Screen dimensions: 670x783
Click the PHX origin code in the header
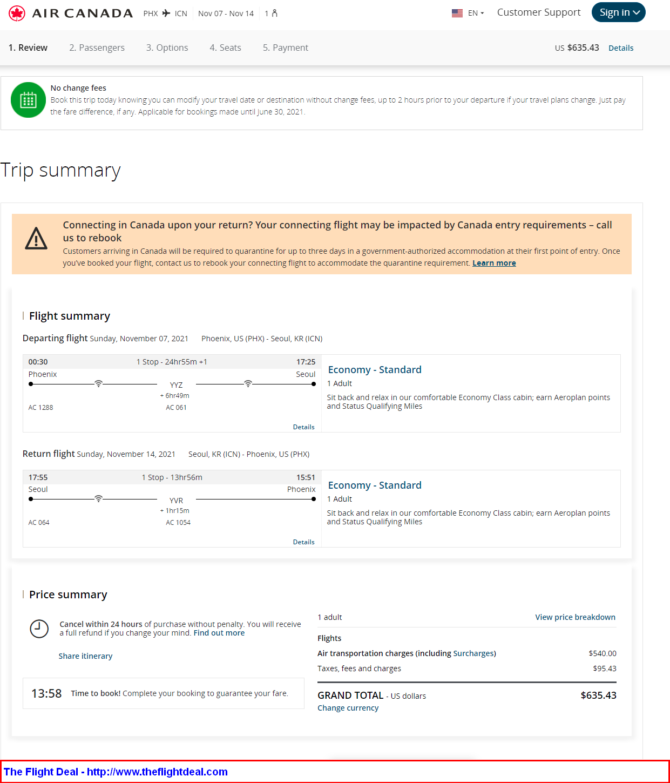coord(151,13)
